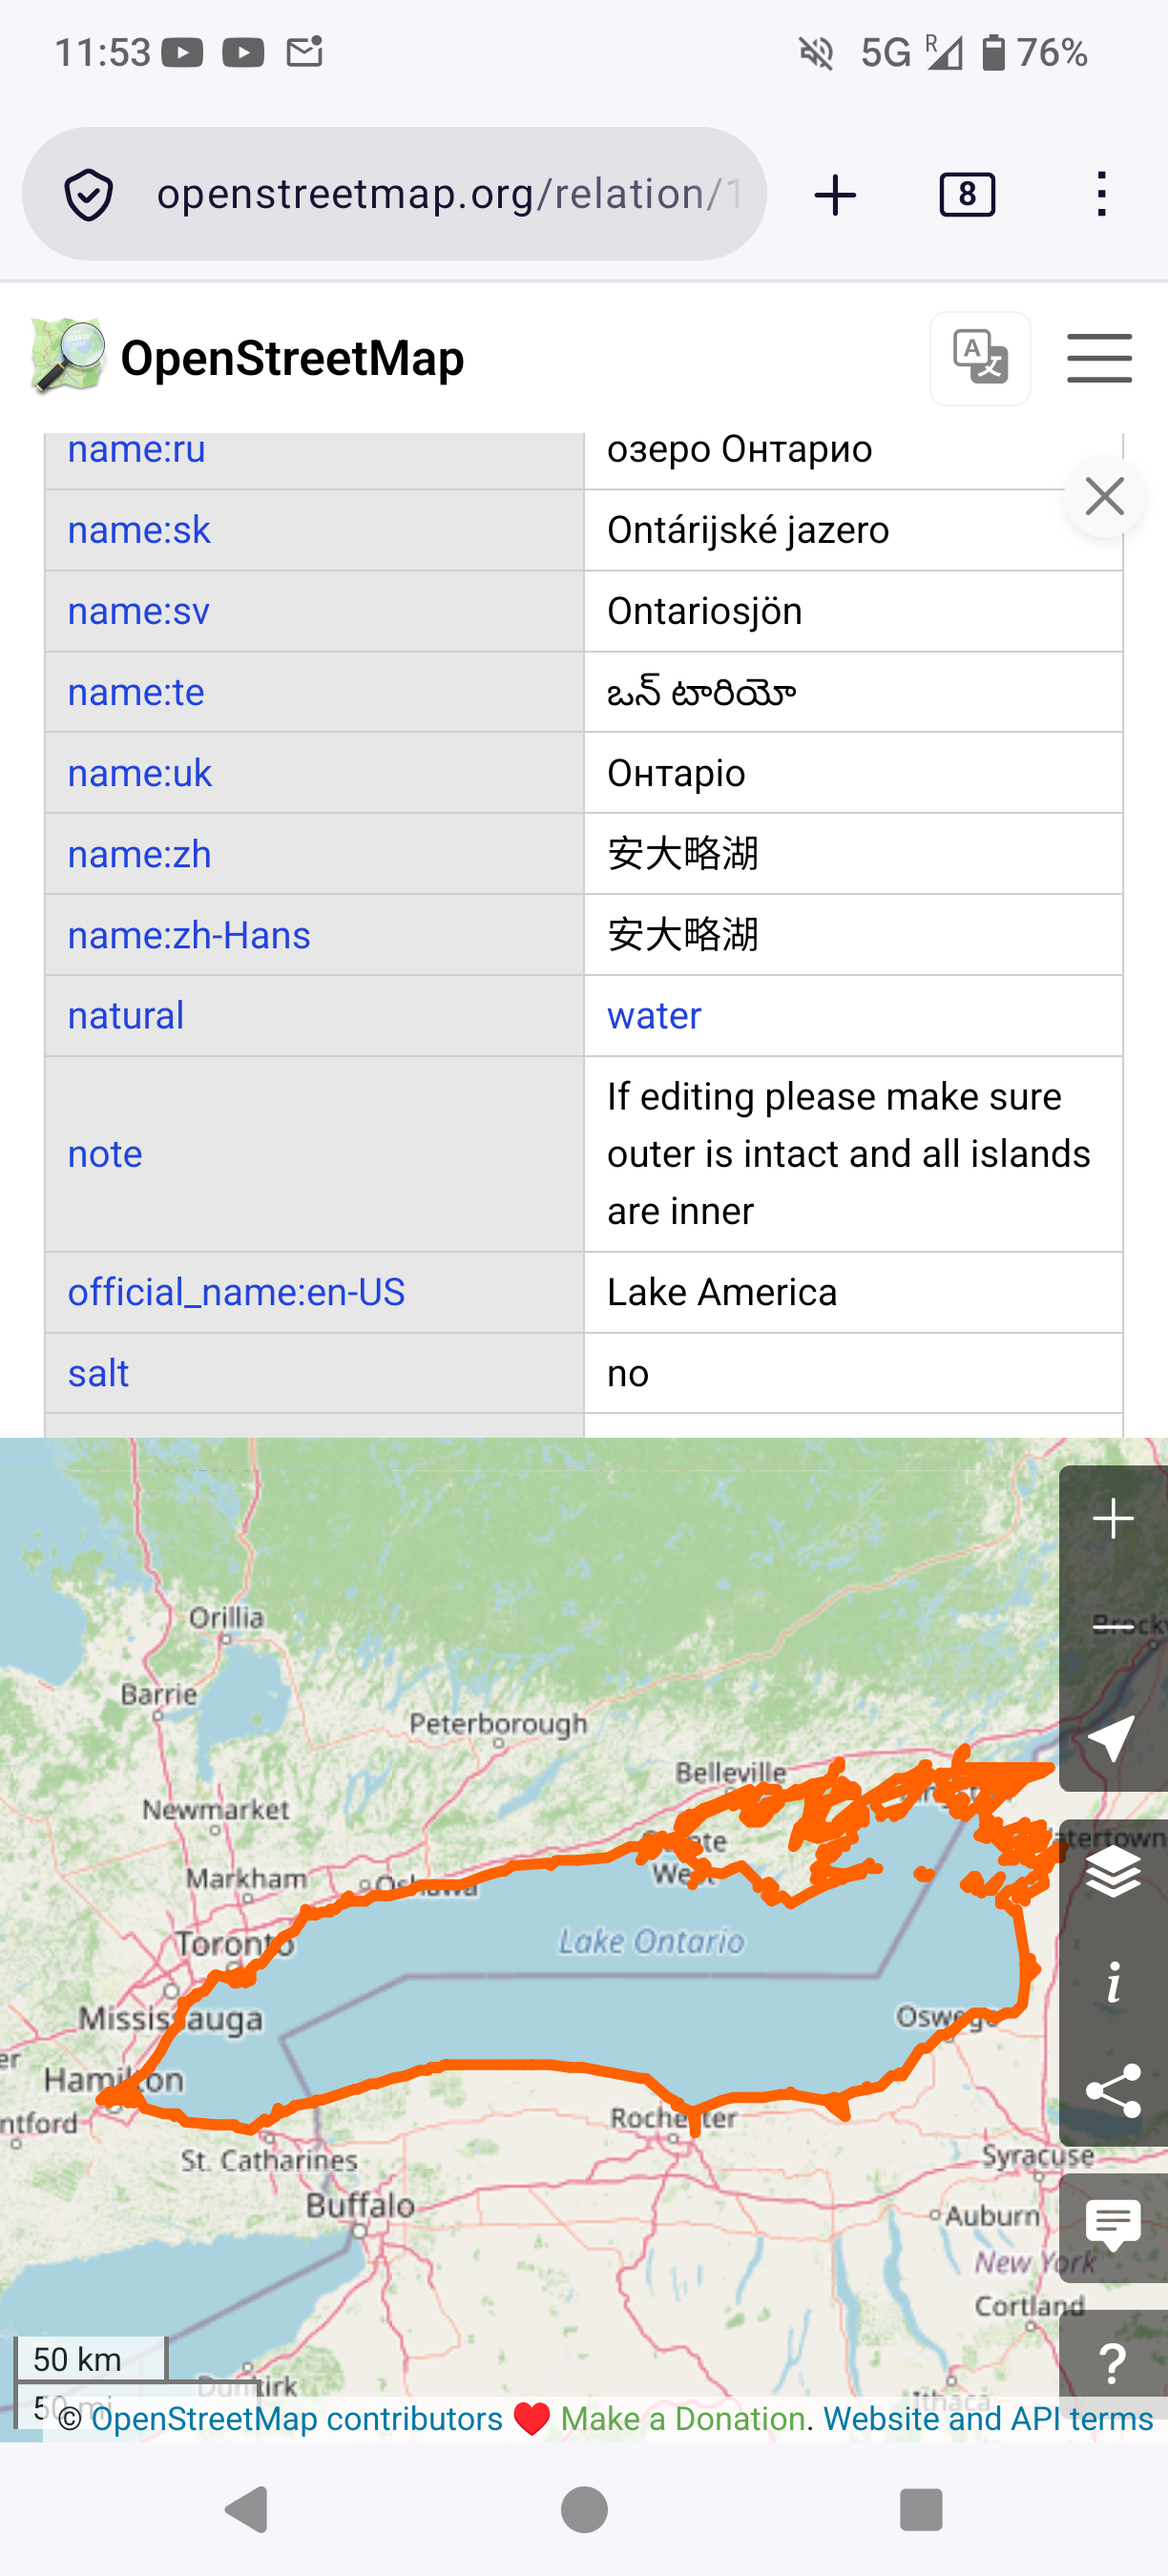The height and width of the screenshot is (2576, 1168).
Task: Select the Ontárijské jazero value text
Action: tap(748, 530)
